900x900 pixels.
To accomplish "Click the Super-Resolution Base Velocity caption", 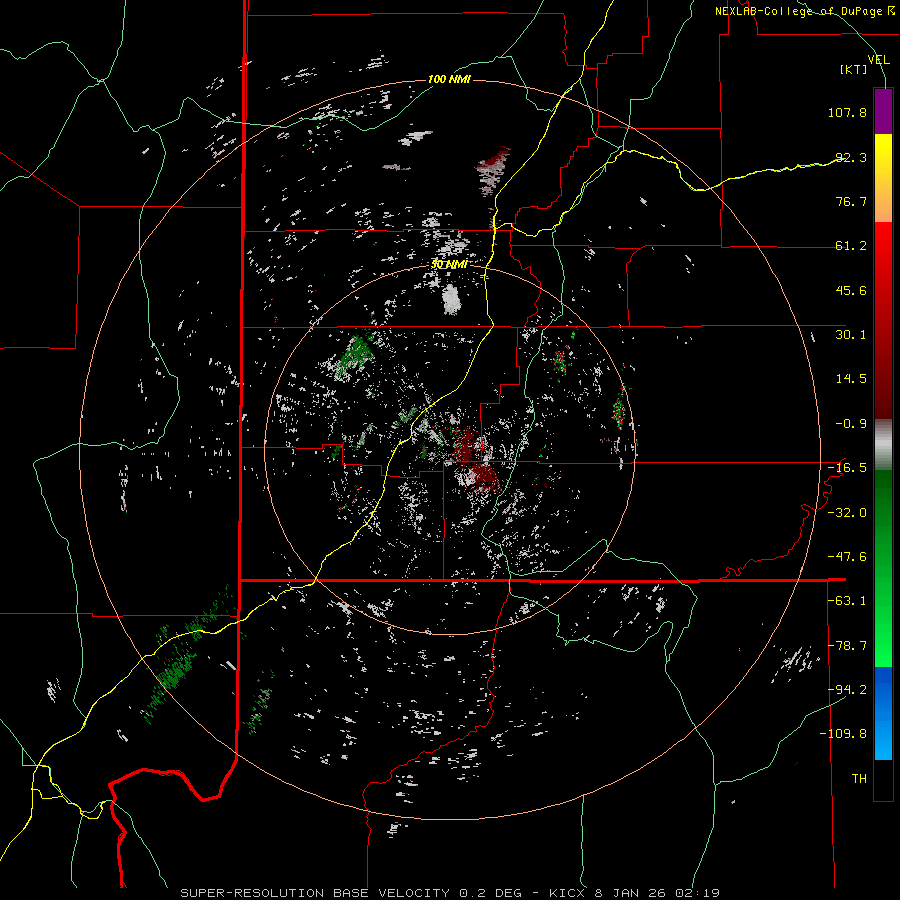I will pos(450,893).
